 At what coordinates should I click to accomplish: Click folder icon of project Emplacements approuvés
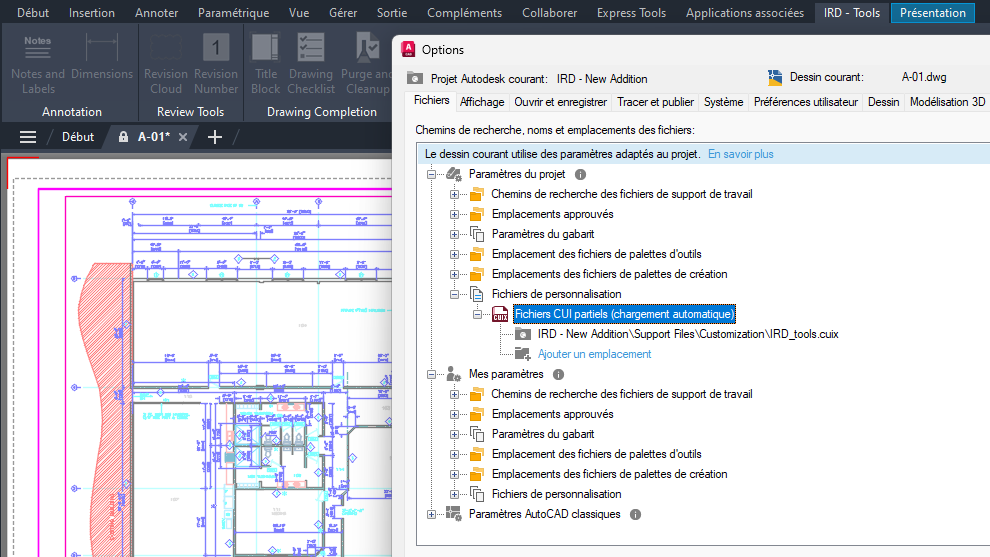[x=477, y=214]
